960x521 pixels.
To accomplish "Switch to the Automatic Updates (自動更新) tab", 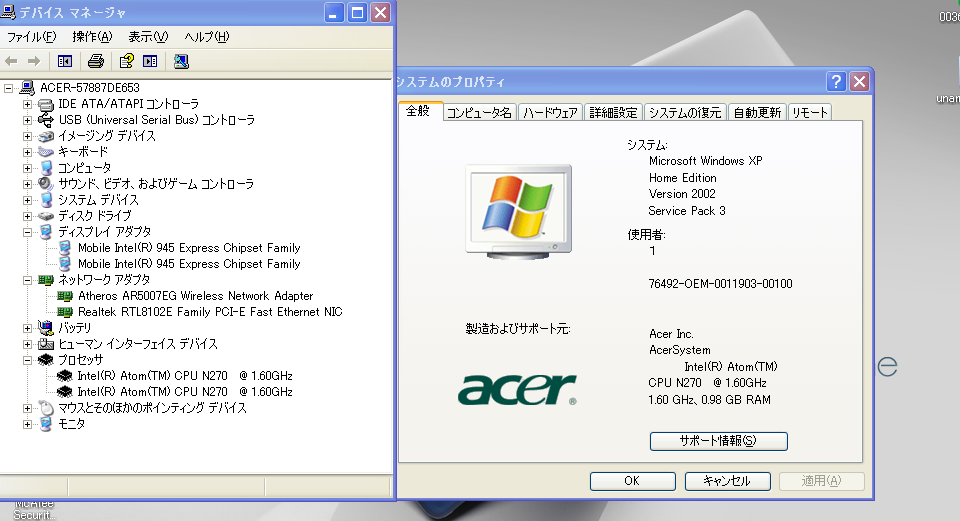I will [x=757, y=113].
